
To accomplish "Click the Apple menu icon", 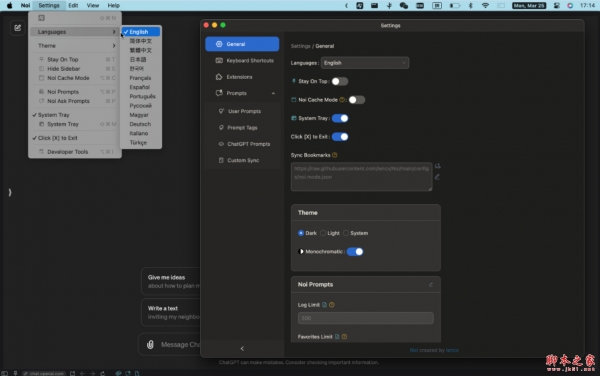I will (x=10, y=5).
